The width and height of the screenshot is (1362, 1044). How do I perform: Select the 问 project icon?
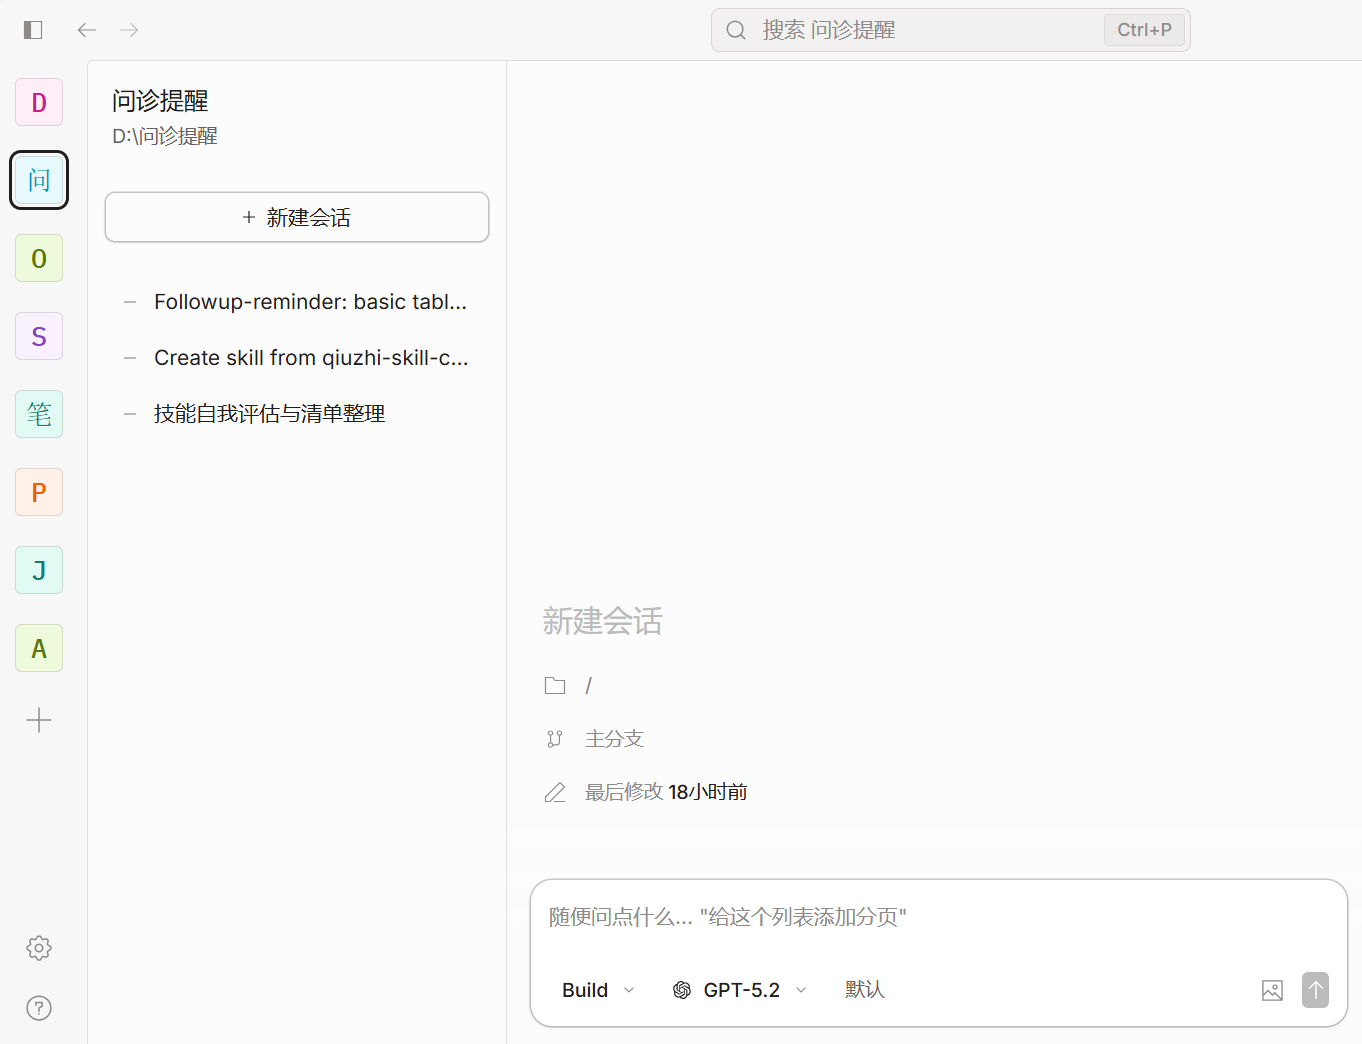(39, 180)
